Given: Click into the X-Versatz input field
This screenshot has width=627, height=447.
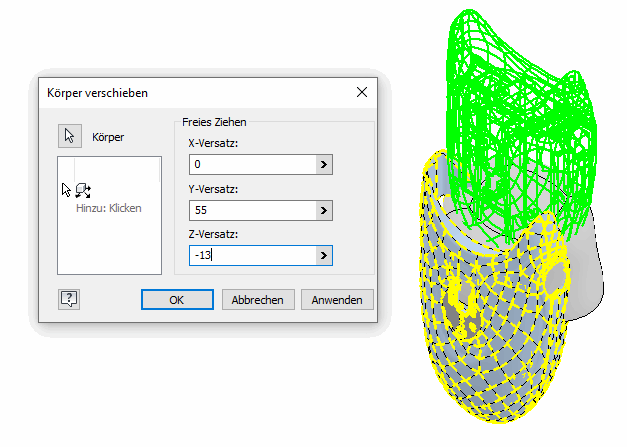Looking at the screenshot, I should [x=250, y=165].
